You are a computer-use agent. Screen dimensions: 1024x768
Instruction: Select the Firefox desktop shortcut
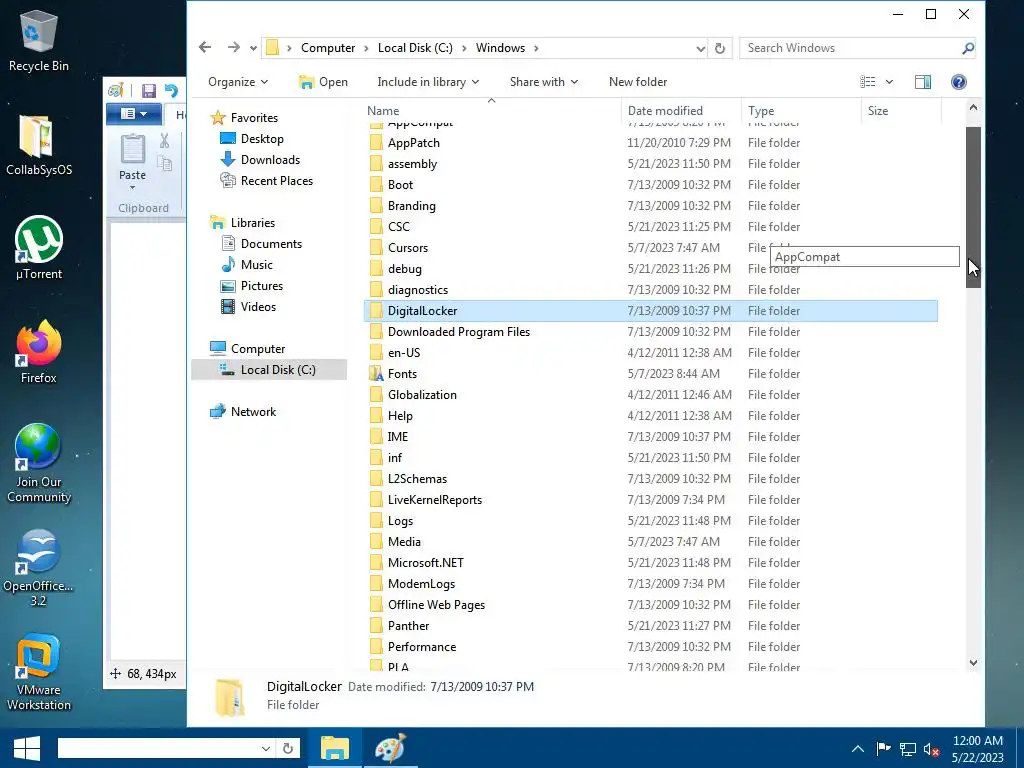coord(39,353)
